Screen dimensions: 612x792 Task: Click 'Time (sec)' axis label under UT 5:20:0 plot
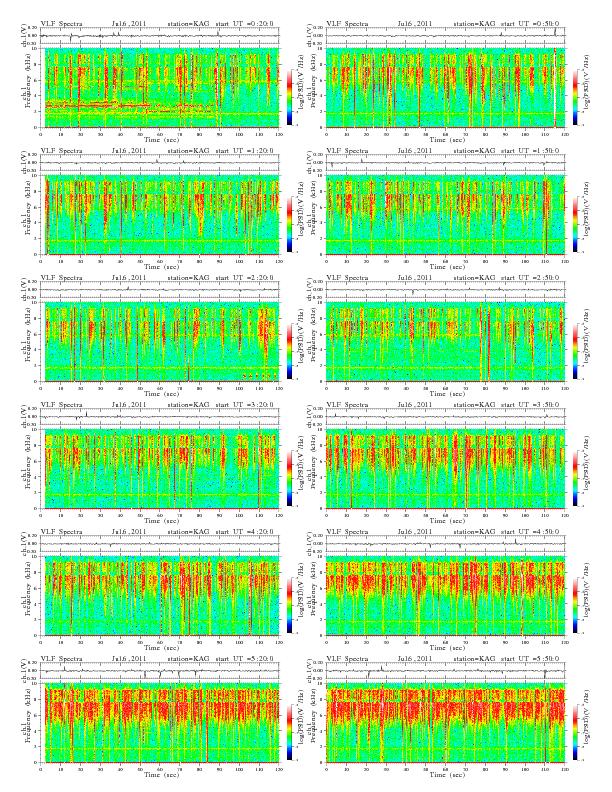coord(162,774)
